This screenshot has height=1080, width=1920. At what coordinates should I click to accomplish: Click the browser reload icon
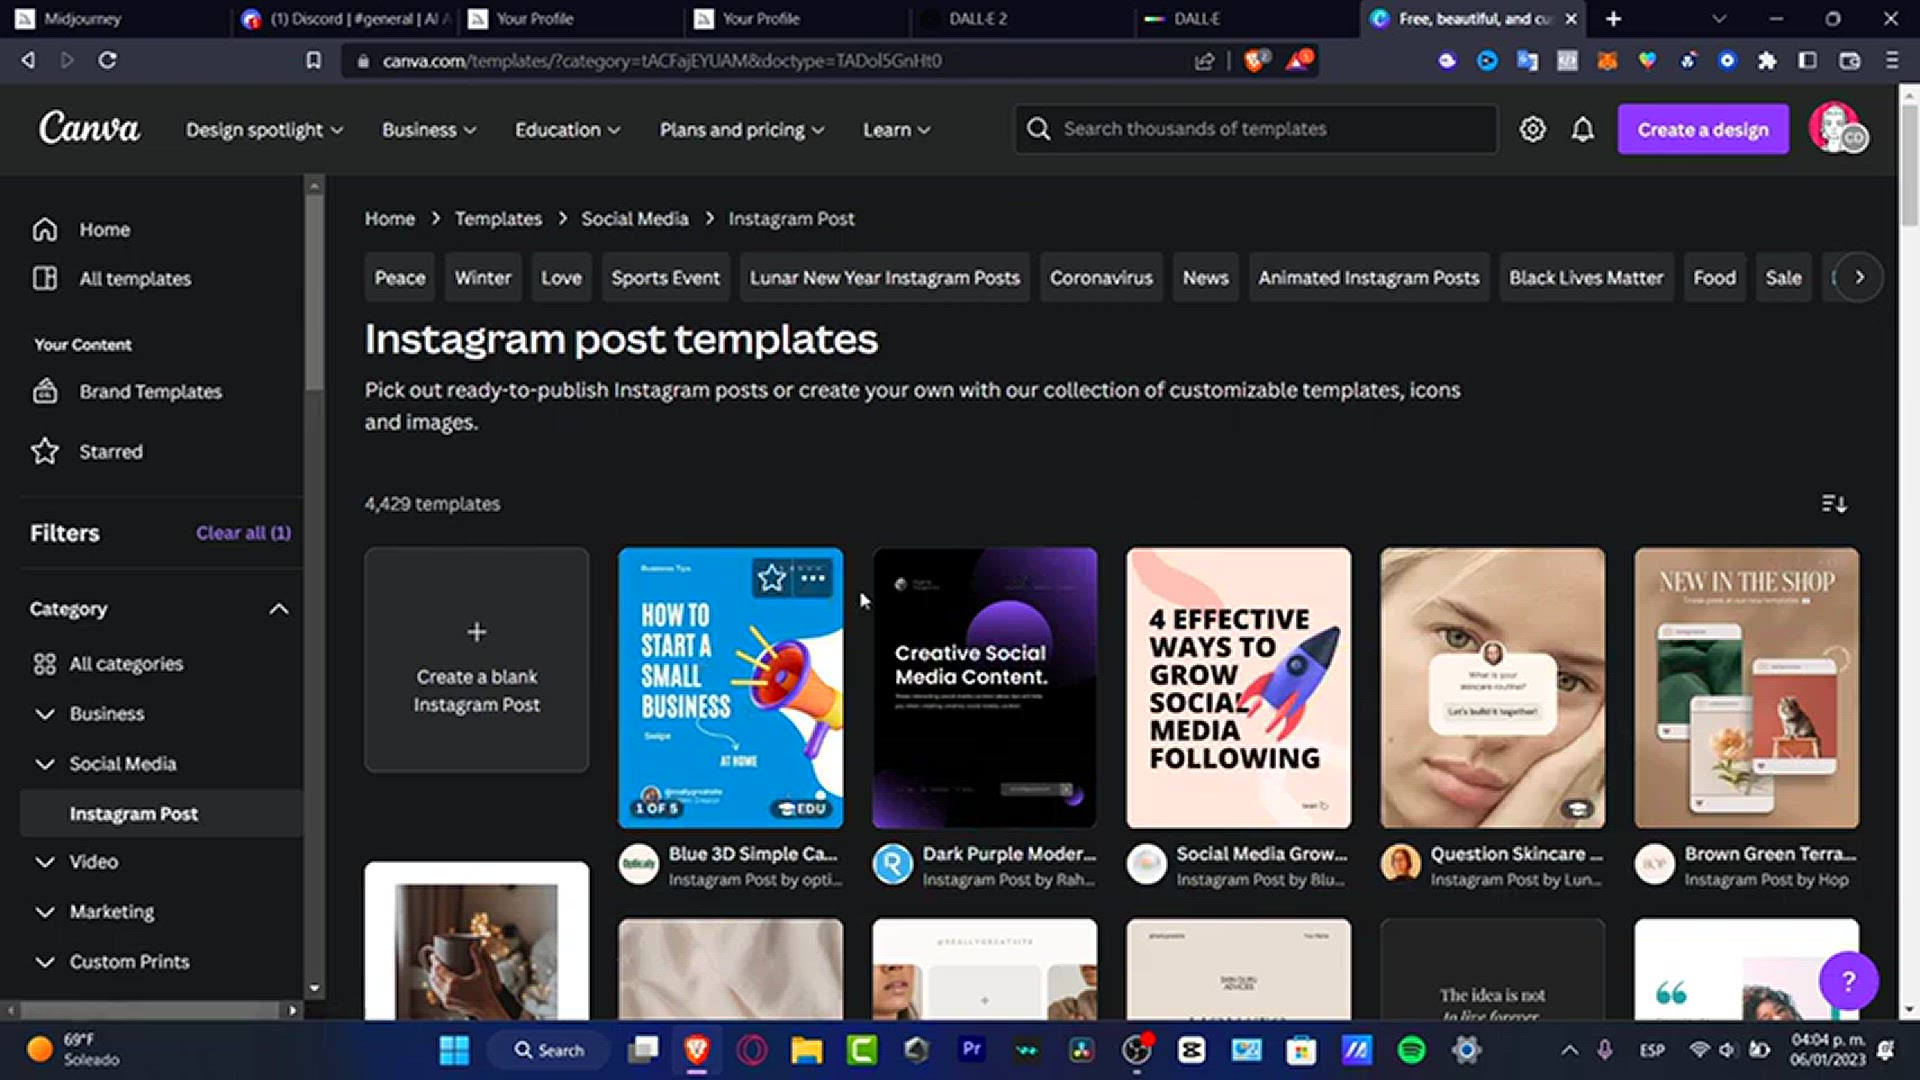click(x=107, y=60)
